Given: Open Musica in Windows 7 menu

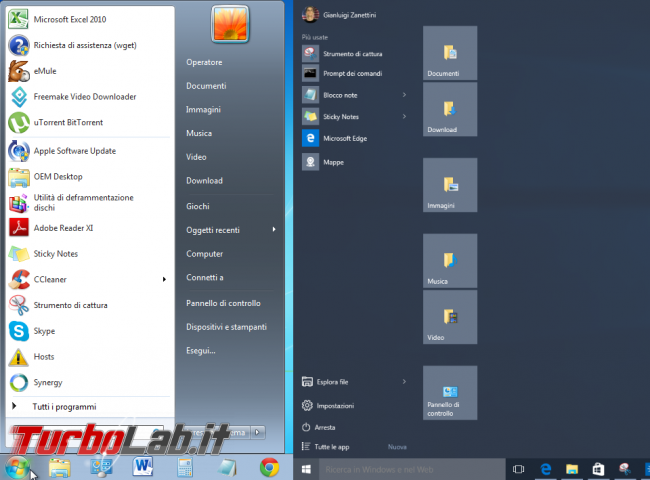Looking at the screenshot, I should coord(199,133).
